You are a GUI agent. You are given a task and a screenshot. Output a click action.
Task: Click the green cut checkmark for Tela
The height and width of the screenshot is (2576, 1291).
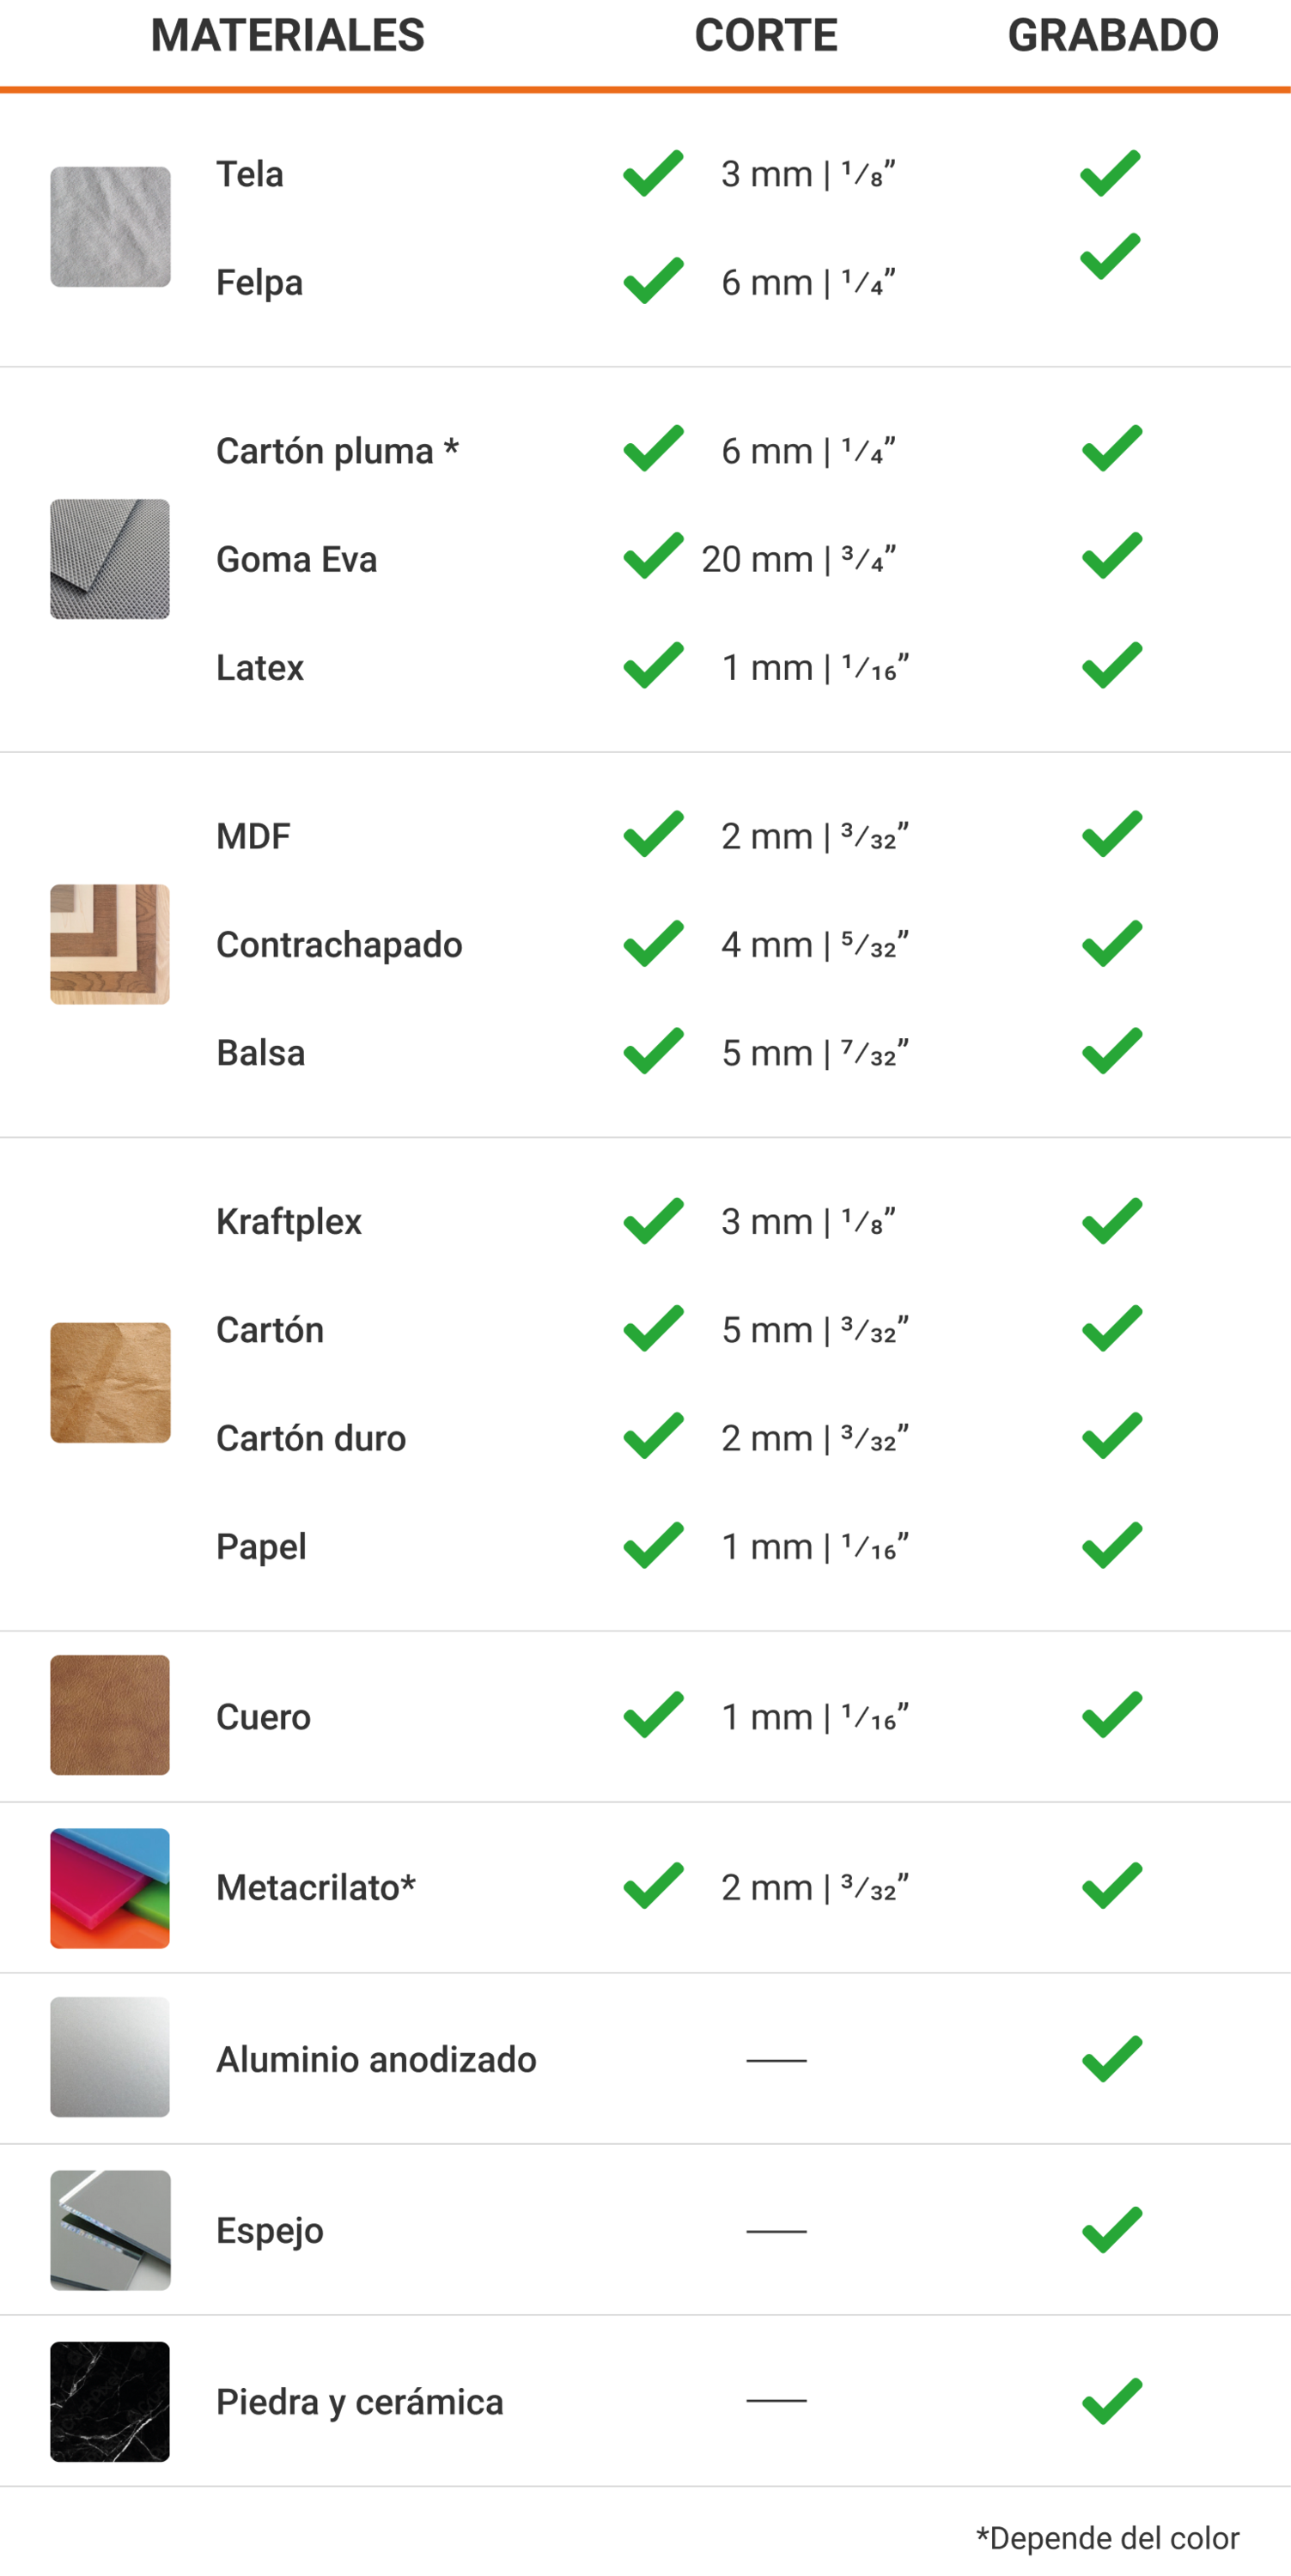click(x=653, y=174)
